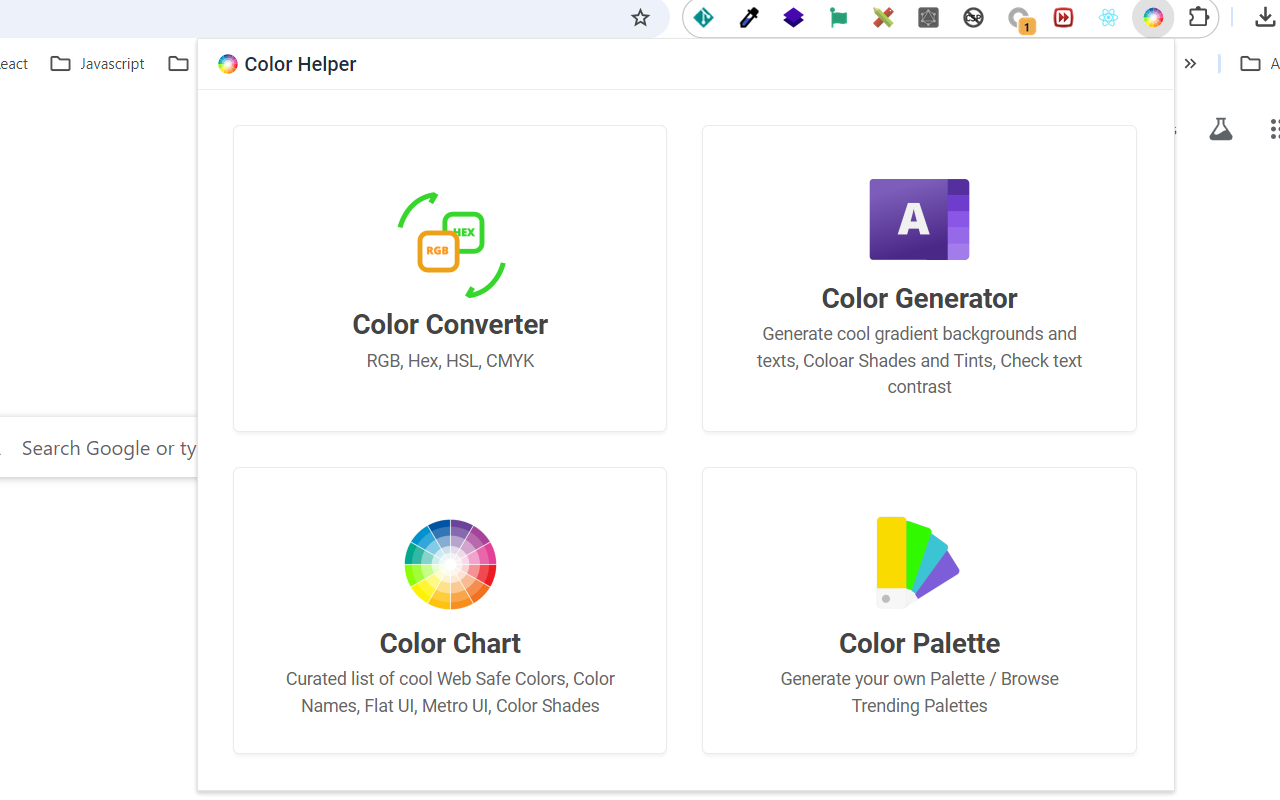Select the color eyedropper extension icon
The image size is (1280, 800).
[748, 17]
